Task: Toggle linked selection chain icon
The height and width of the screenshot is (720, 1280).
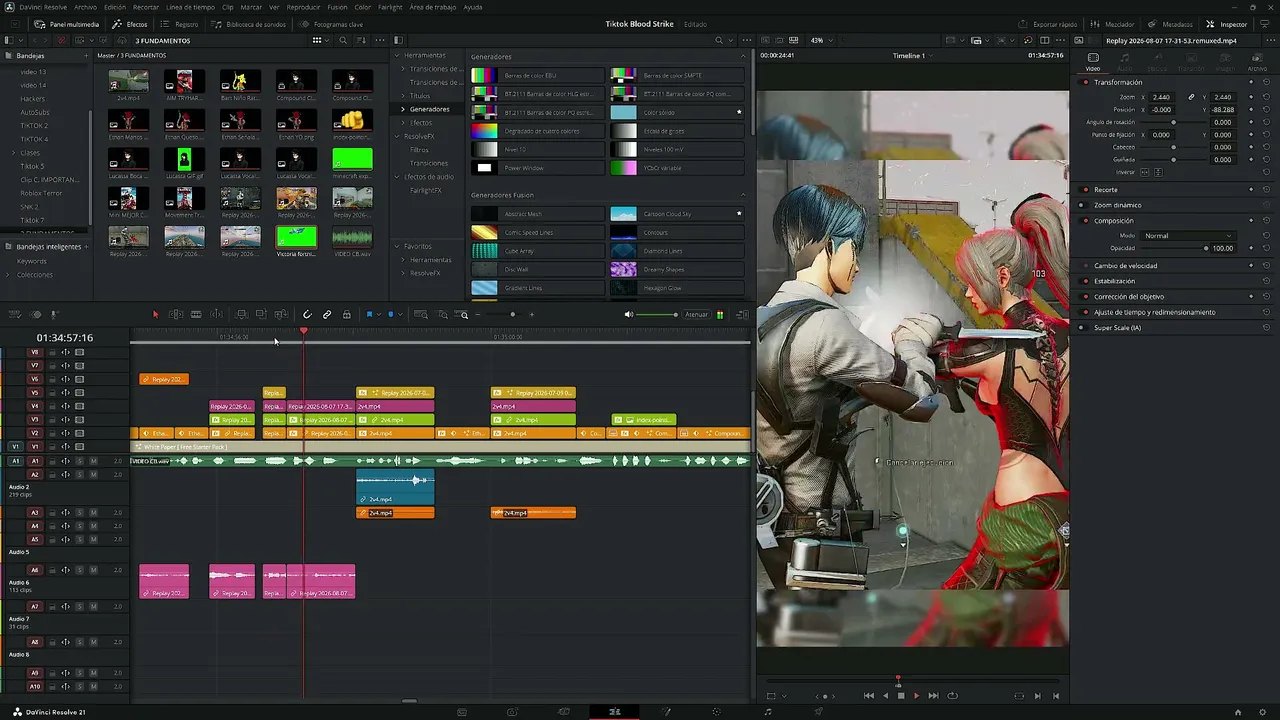Action: coord(327,315)
